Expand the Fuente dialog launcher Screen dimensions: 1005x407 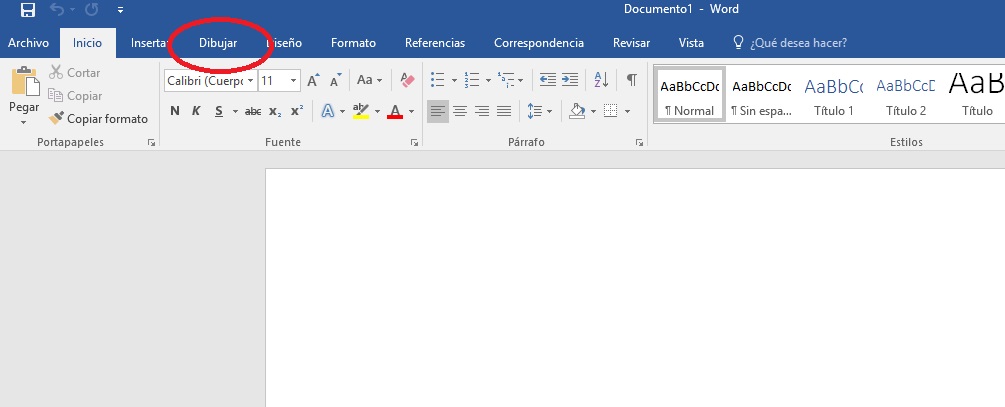click(x=414, y=144)
